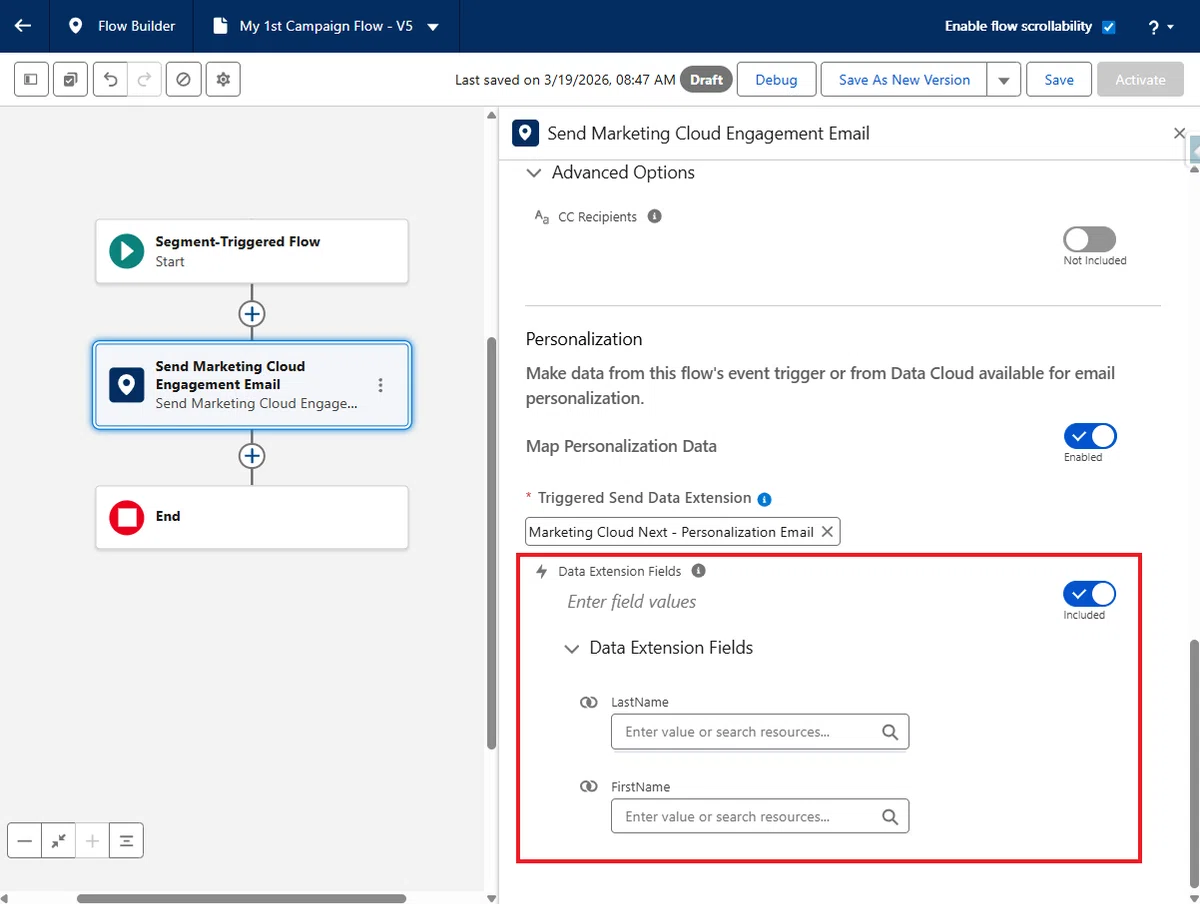Click the Send Marketing Cloud Engagement Email heading
This screenshot has width=1200, height=904.
708,133
